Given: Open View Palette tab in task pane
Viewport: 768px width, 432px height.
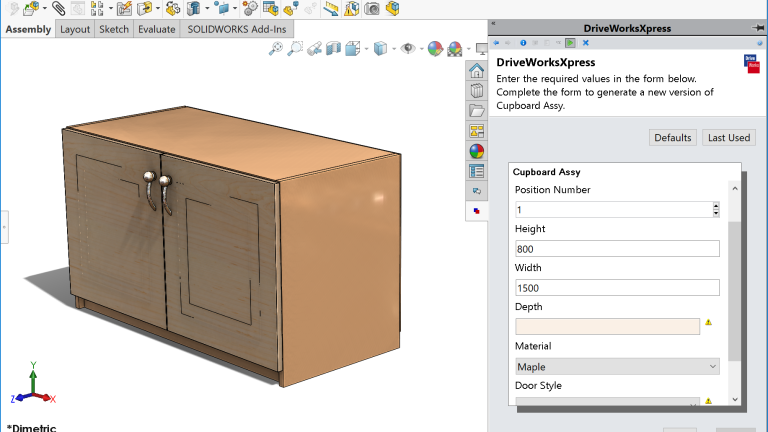Looking at the screenshot, I should point(477,131).
